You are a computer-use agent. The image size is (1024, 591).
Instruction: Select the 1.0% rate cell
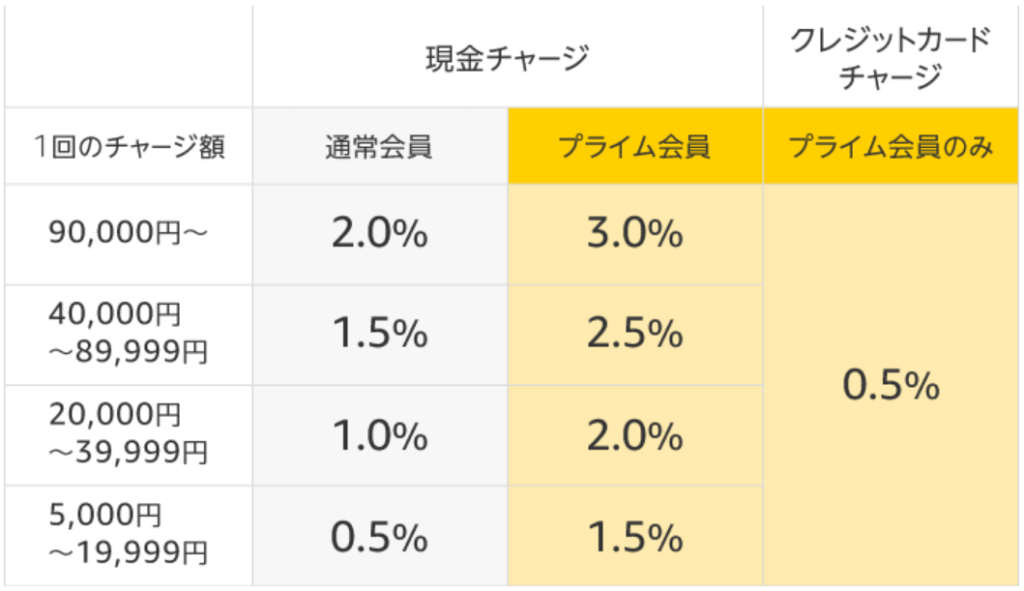(x=379, y=436)
